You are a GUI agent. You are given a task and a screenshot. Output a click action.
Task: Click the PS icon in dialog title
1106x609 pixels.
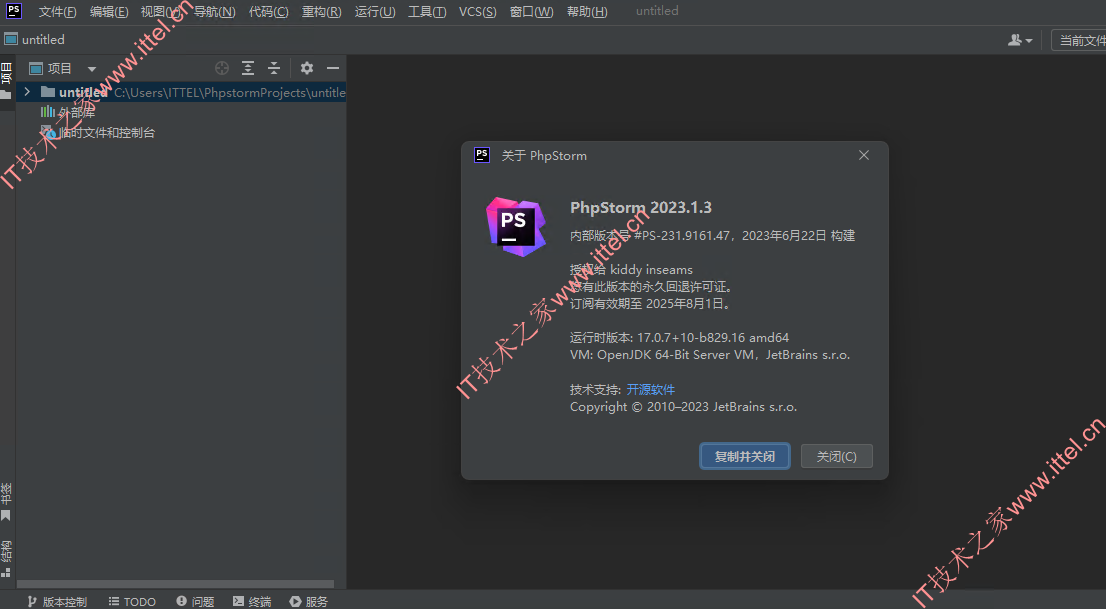482,155
